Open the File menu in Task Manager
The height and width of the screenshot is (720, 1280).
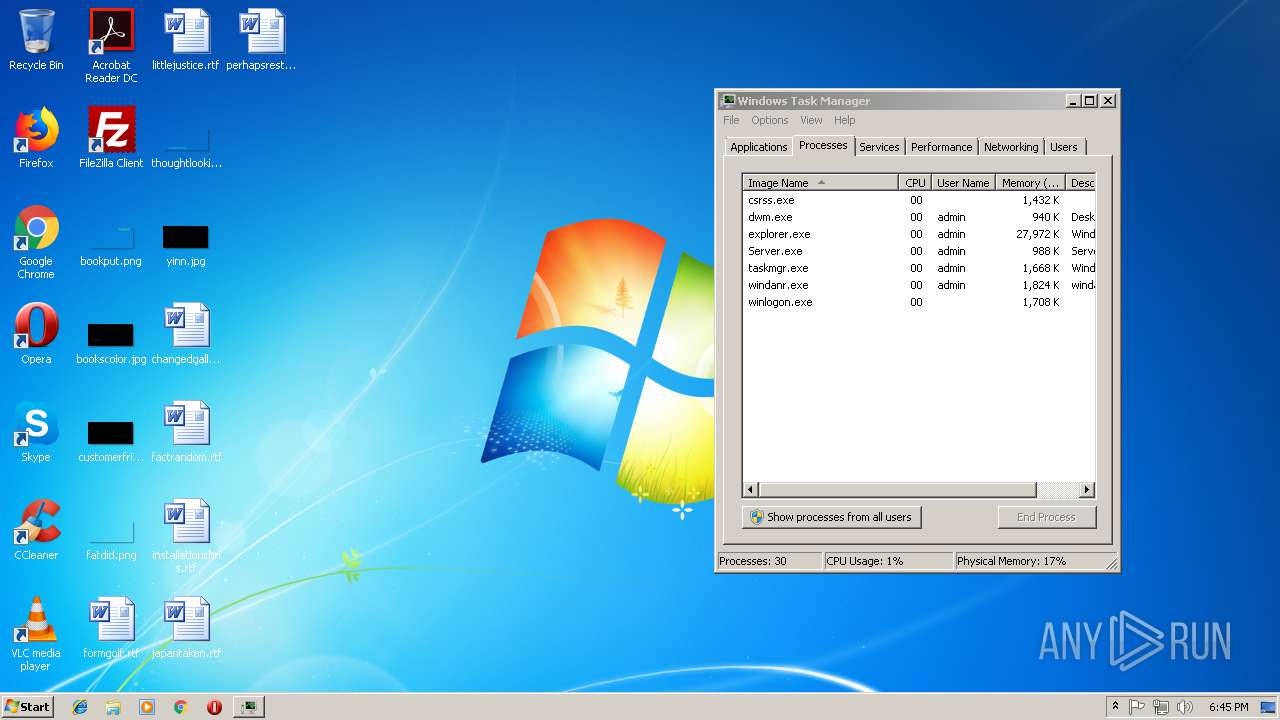click(x=731, y=120)
